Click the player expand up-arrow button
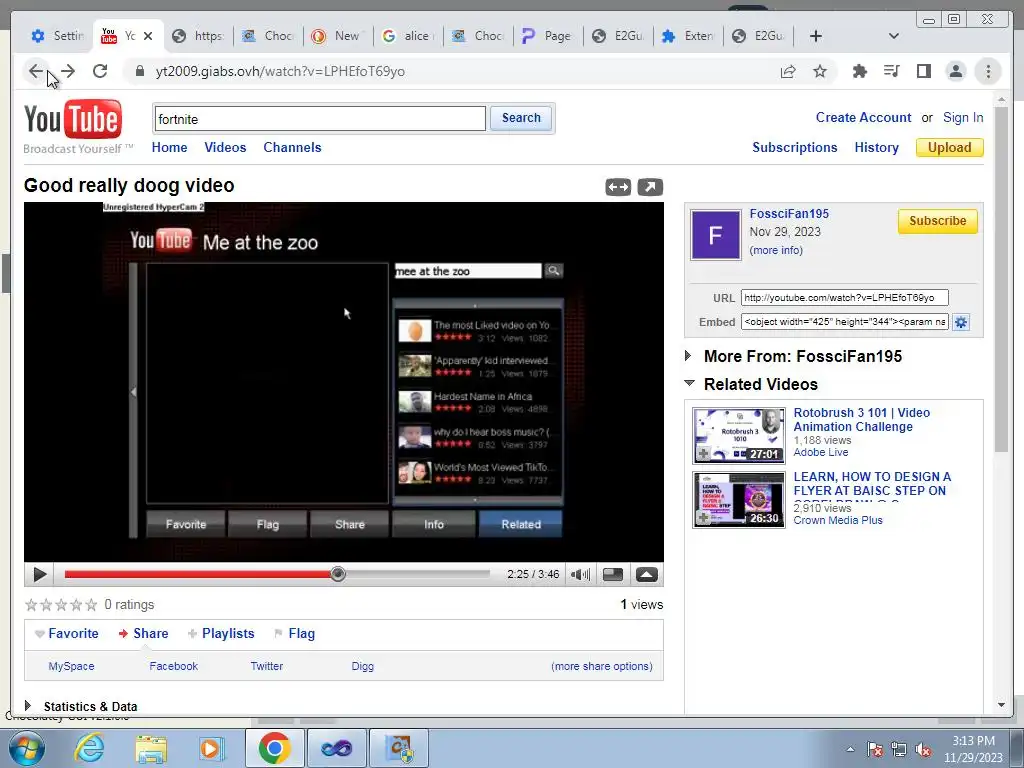Viewport: 1024px width, 768px height. click(x=647, y=575)
